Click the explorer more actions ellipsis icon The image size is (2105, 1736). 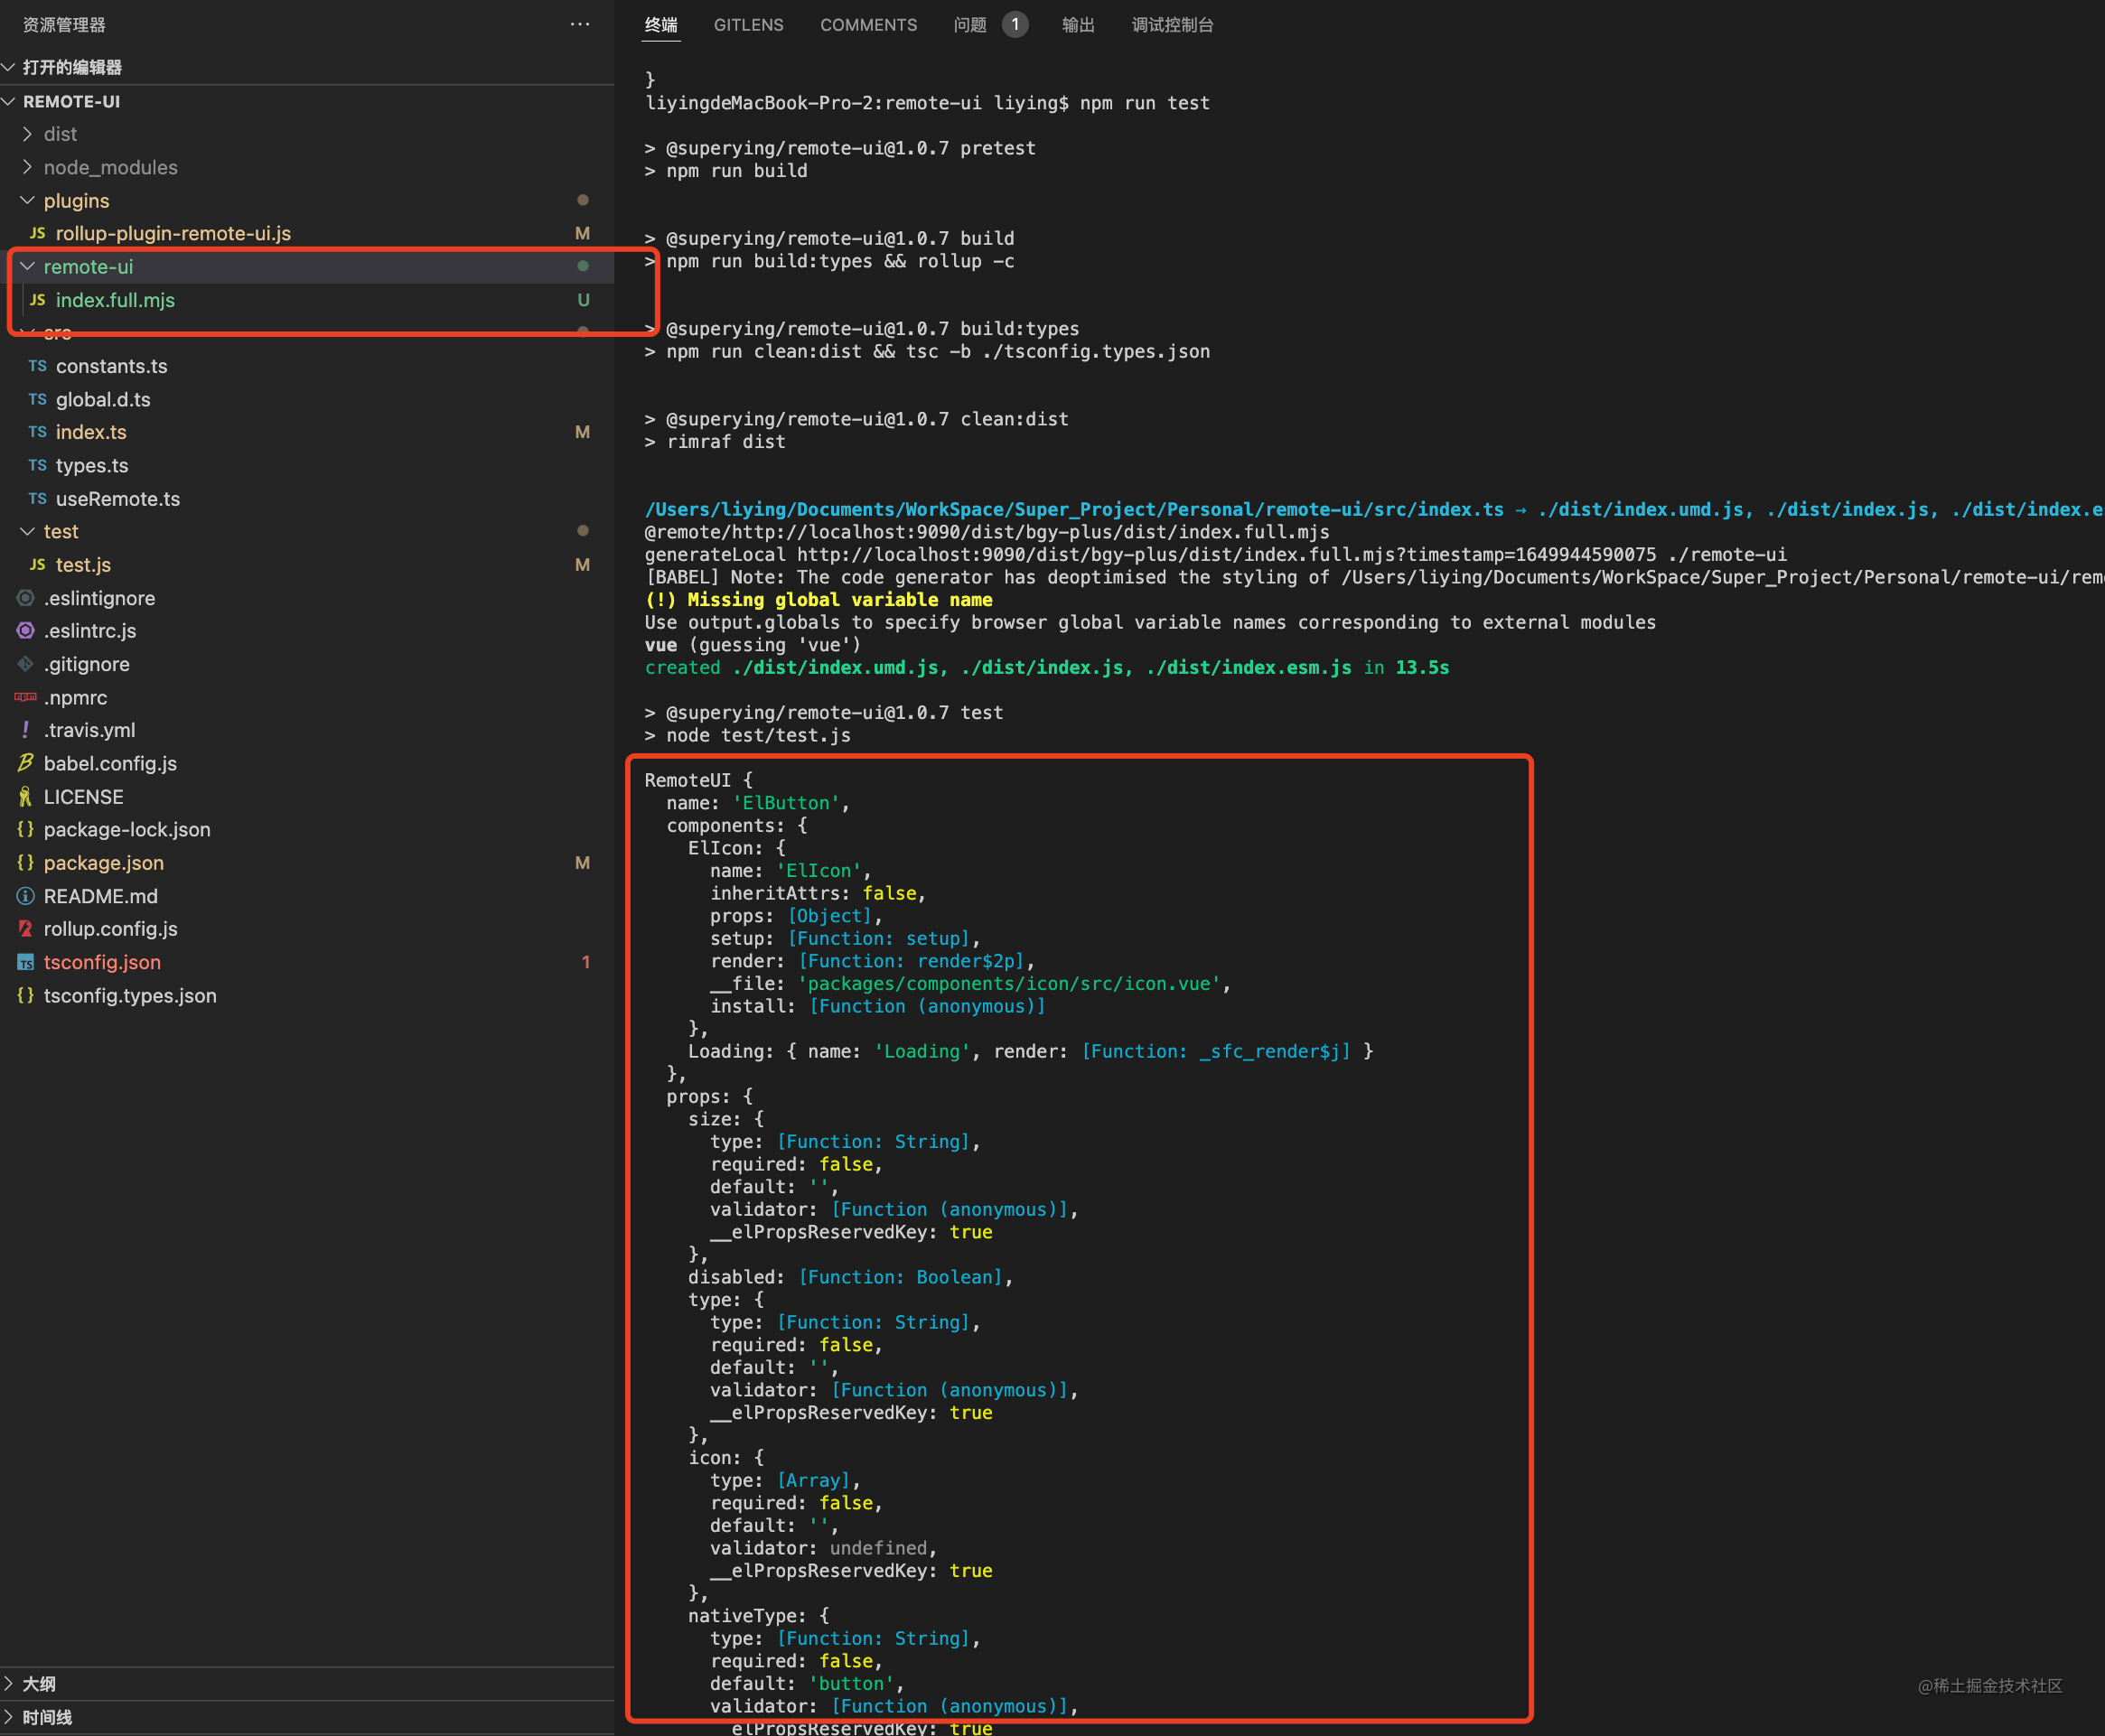tap(580, 24)
